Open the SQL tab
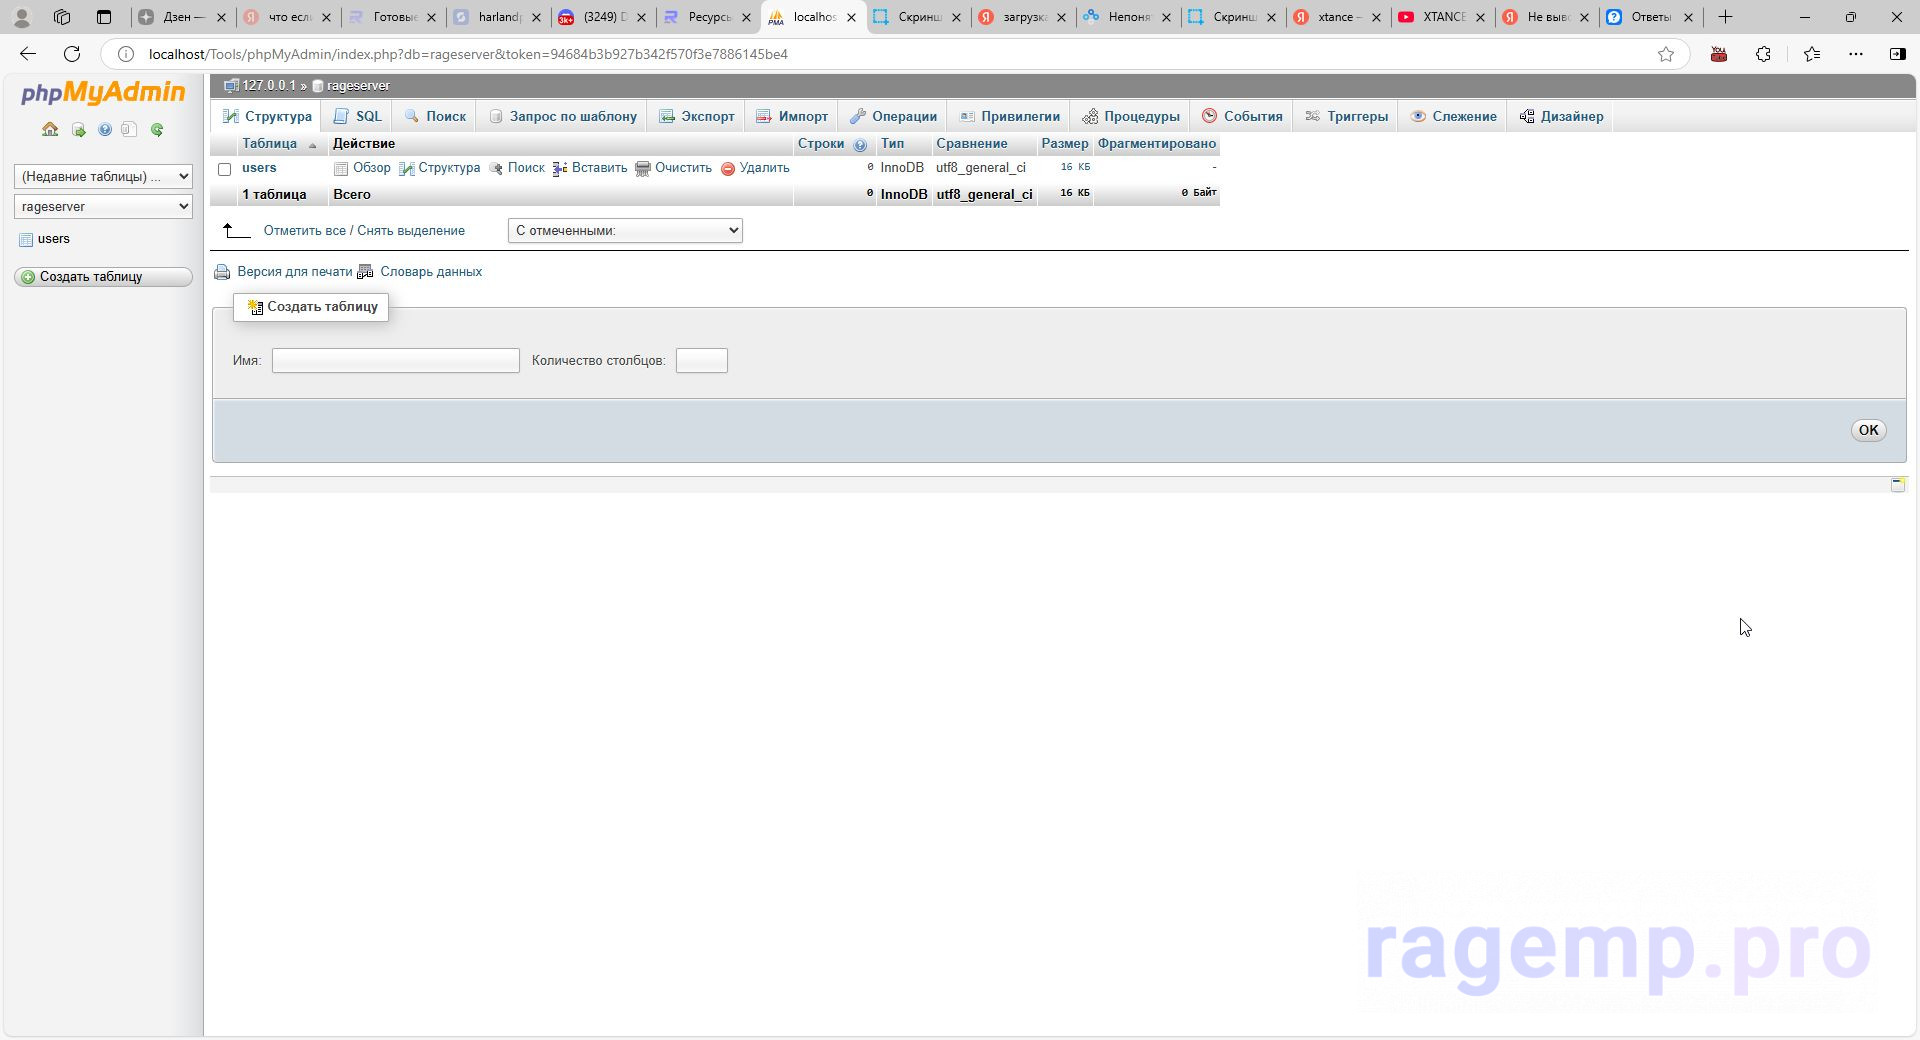Viewport: 1920px width, 1040px height. [x=357, y=116]
